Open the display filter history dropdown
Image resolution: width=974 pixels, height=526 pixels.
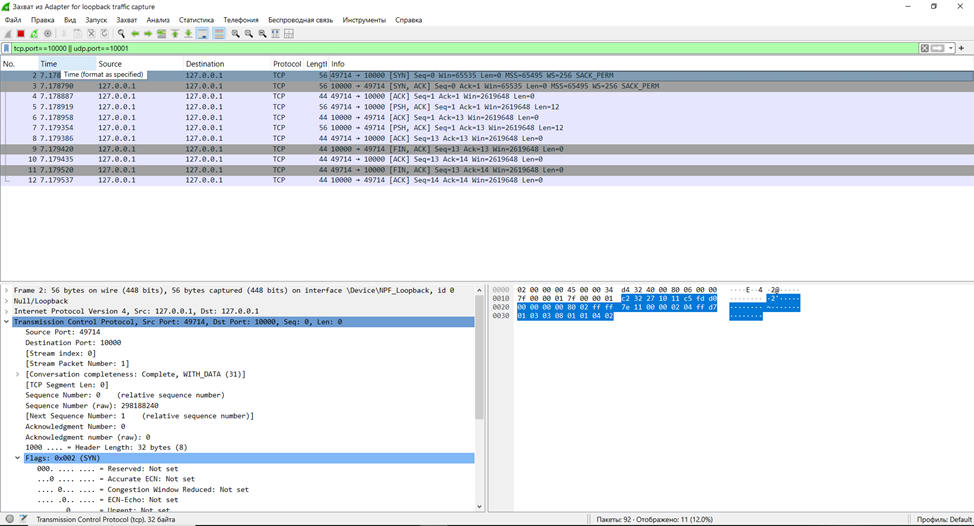click(x=950, y=48)
